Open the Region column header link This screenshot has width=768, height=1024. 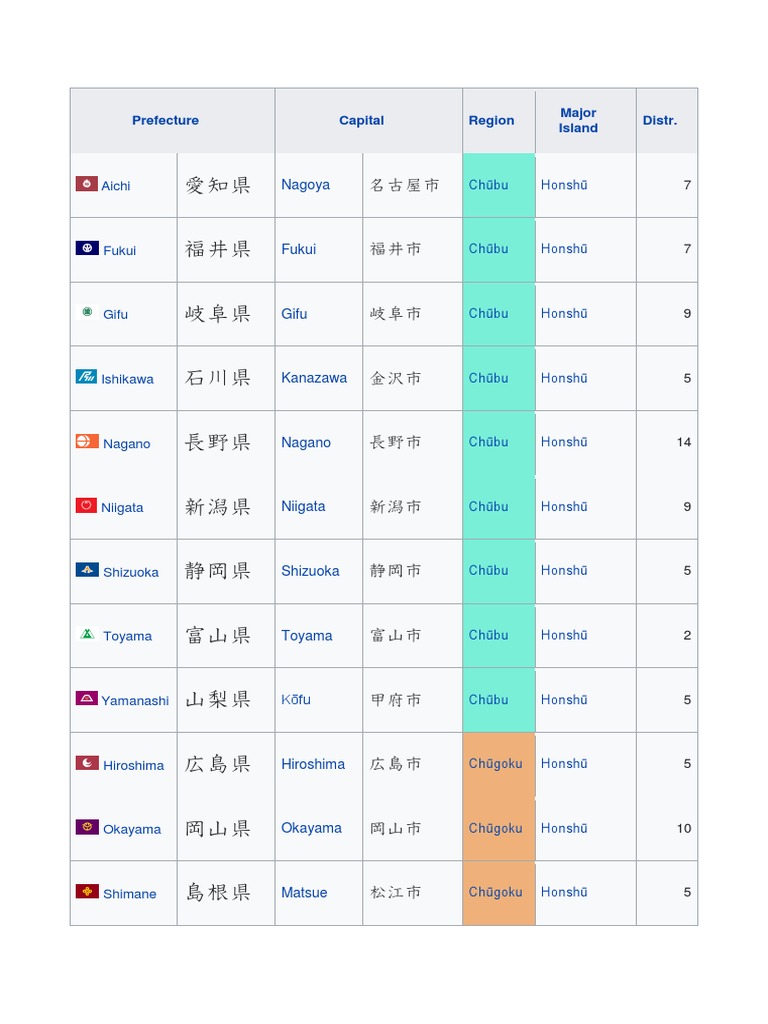pos(491,120)
